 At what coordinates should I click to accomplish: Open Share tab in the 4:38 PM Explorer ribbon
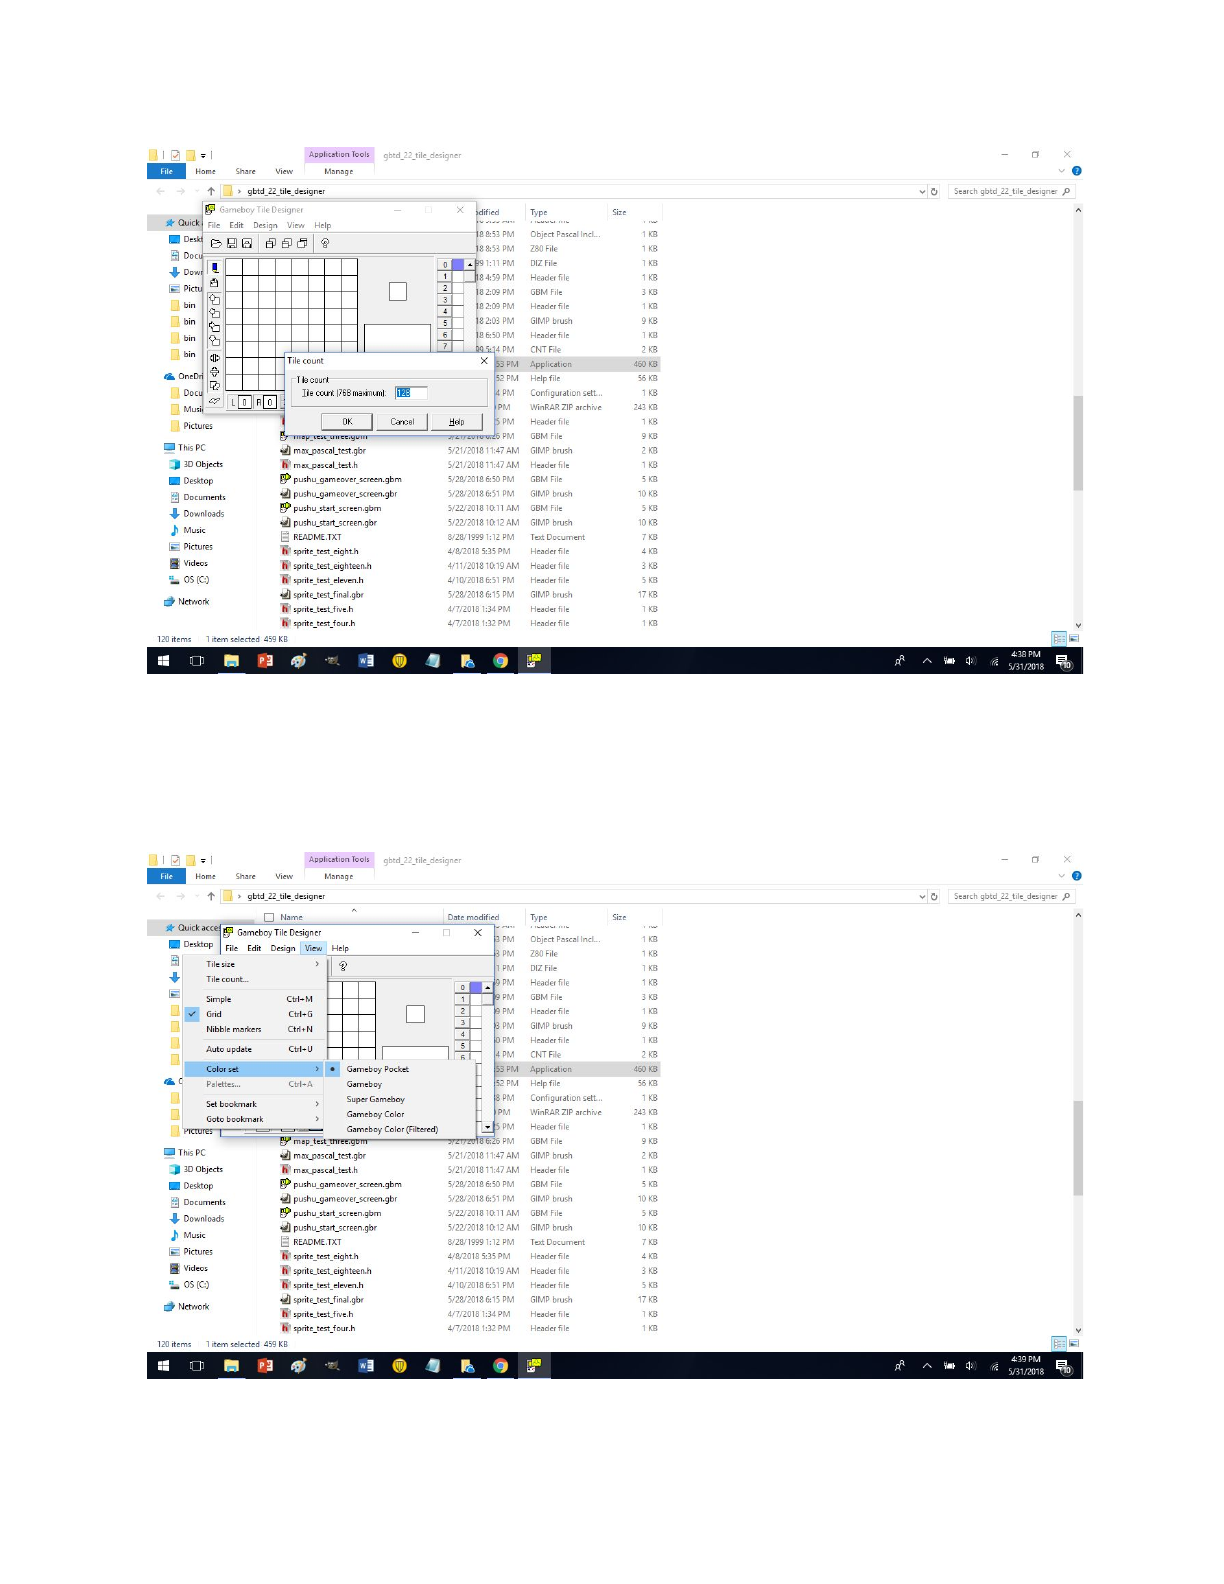(x=245, y=171)
